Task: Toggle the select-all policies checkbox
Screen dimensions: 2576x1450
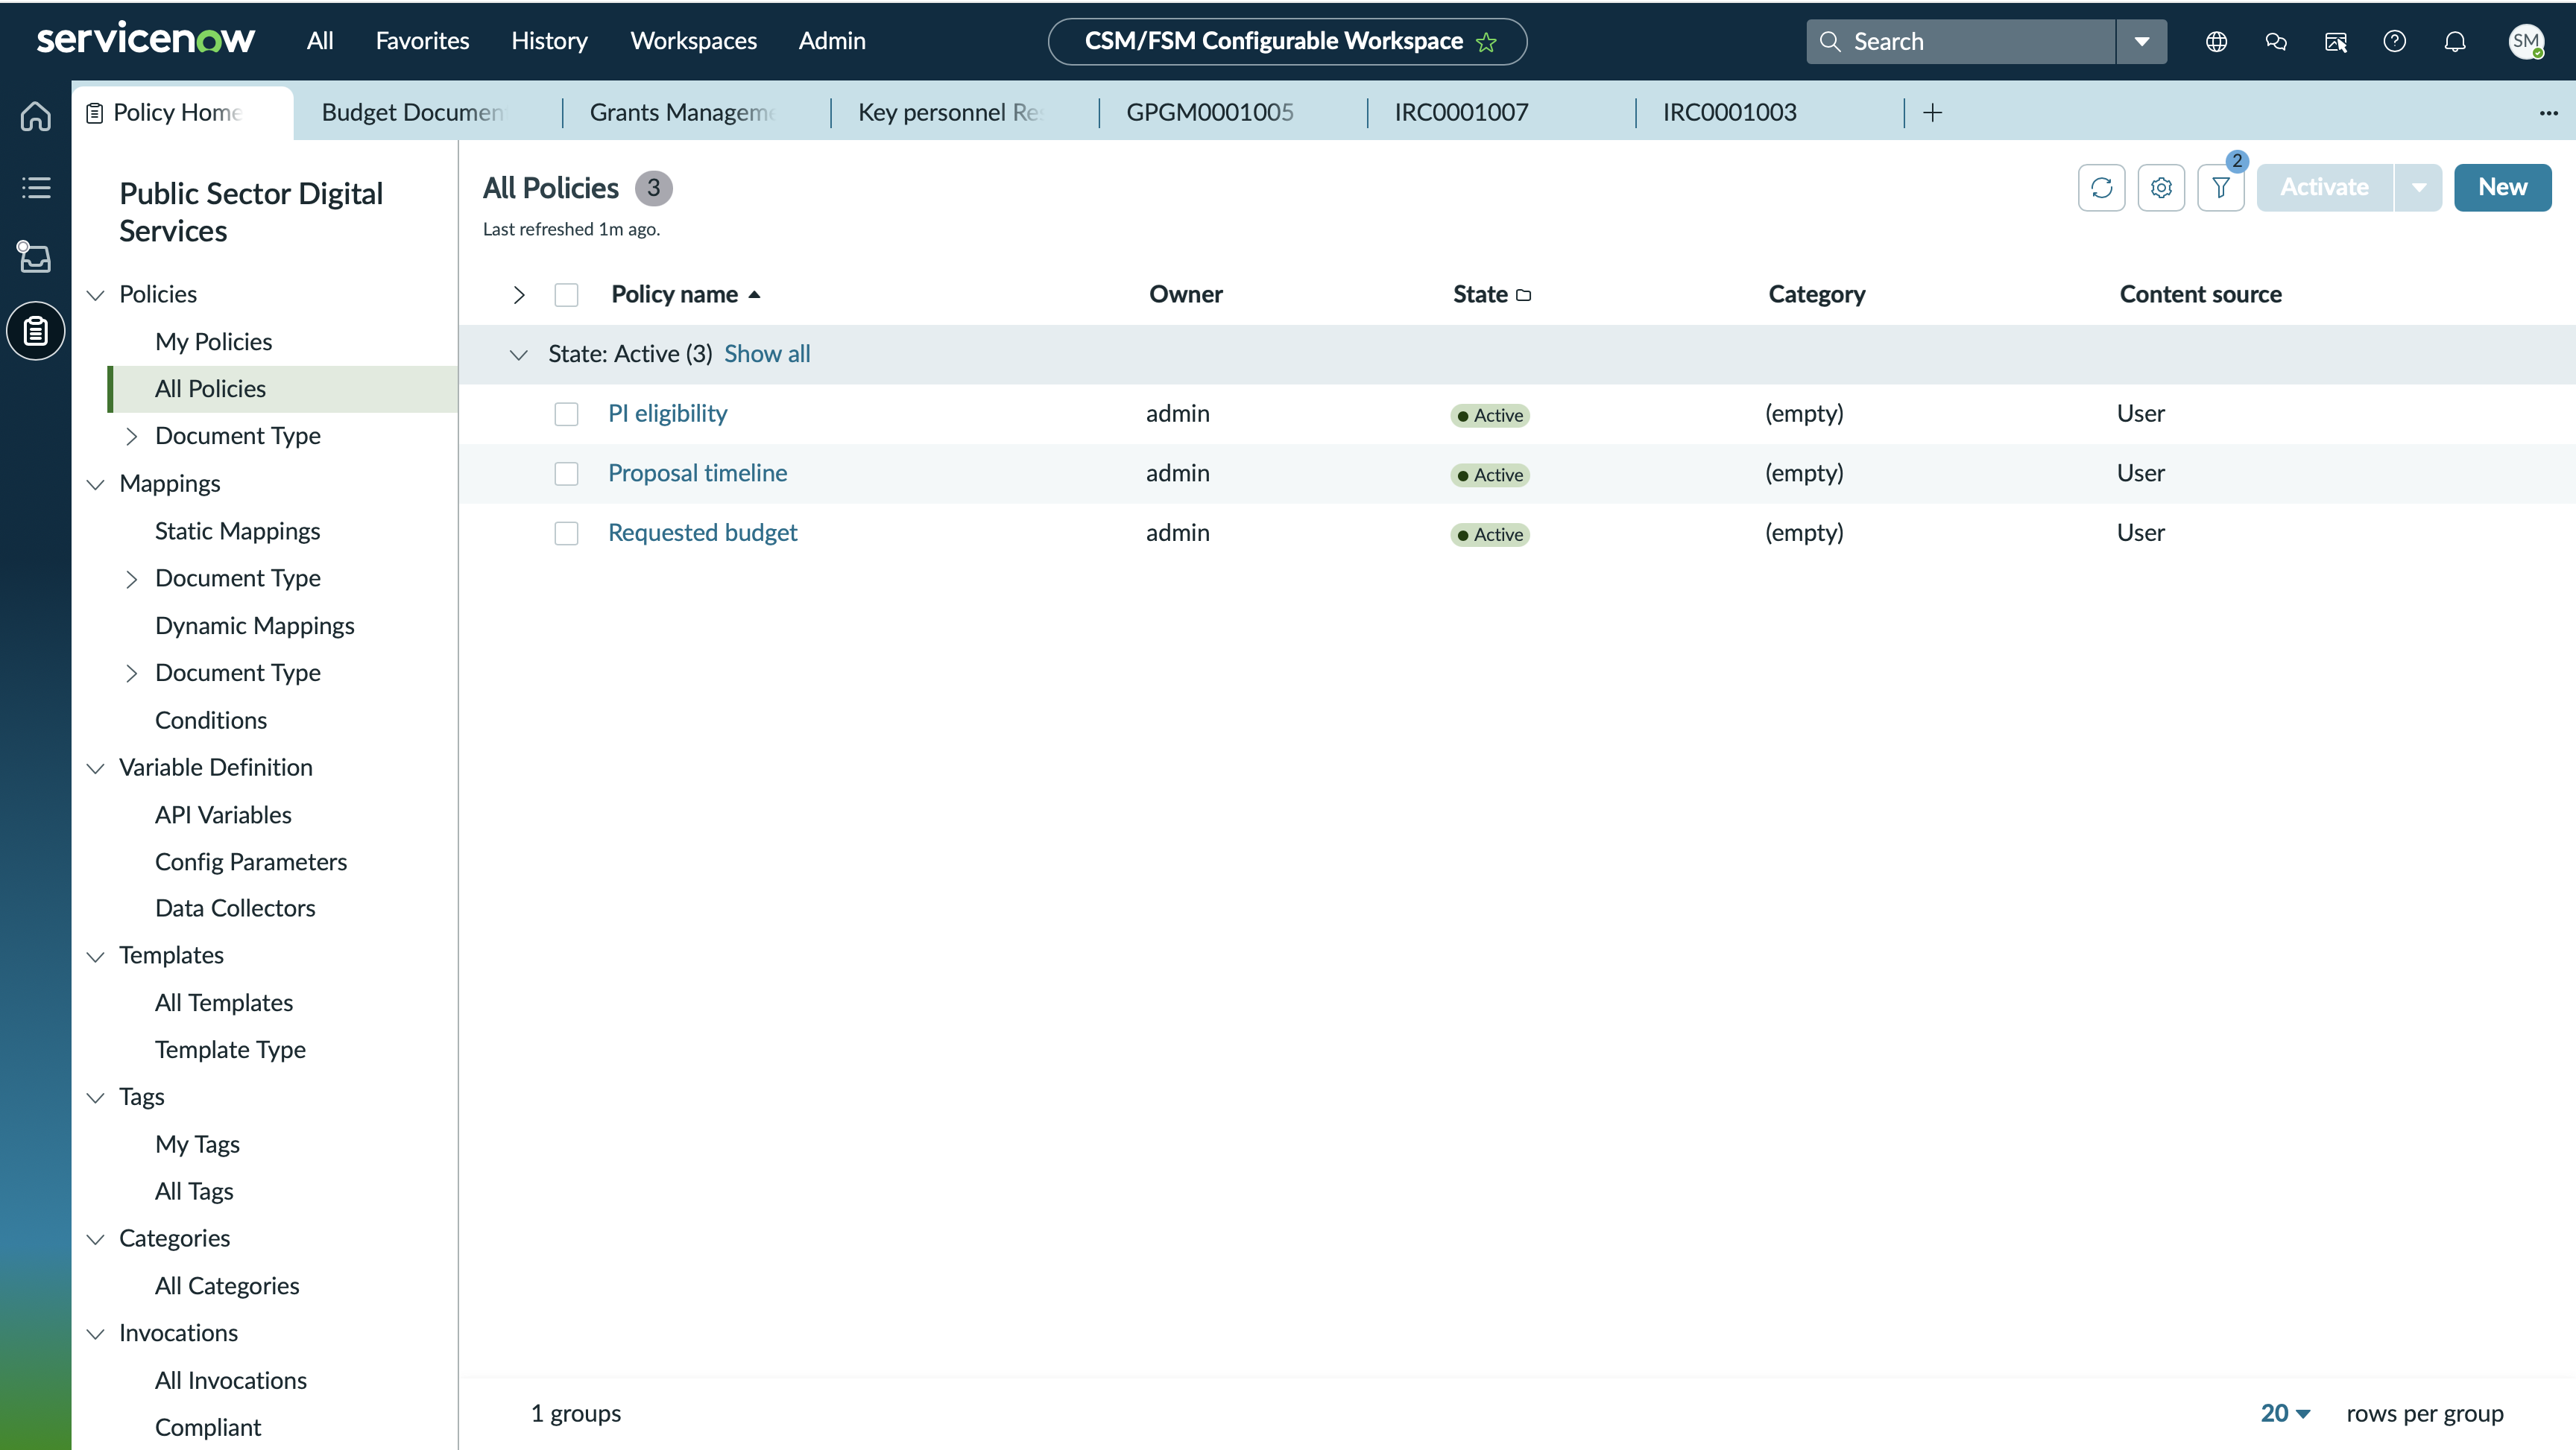Action: 566,294
